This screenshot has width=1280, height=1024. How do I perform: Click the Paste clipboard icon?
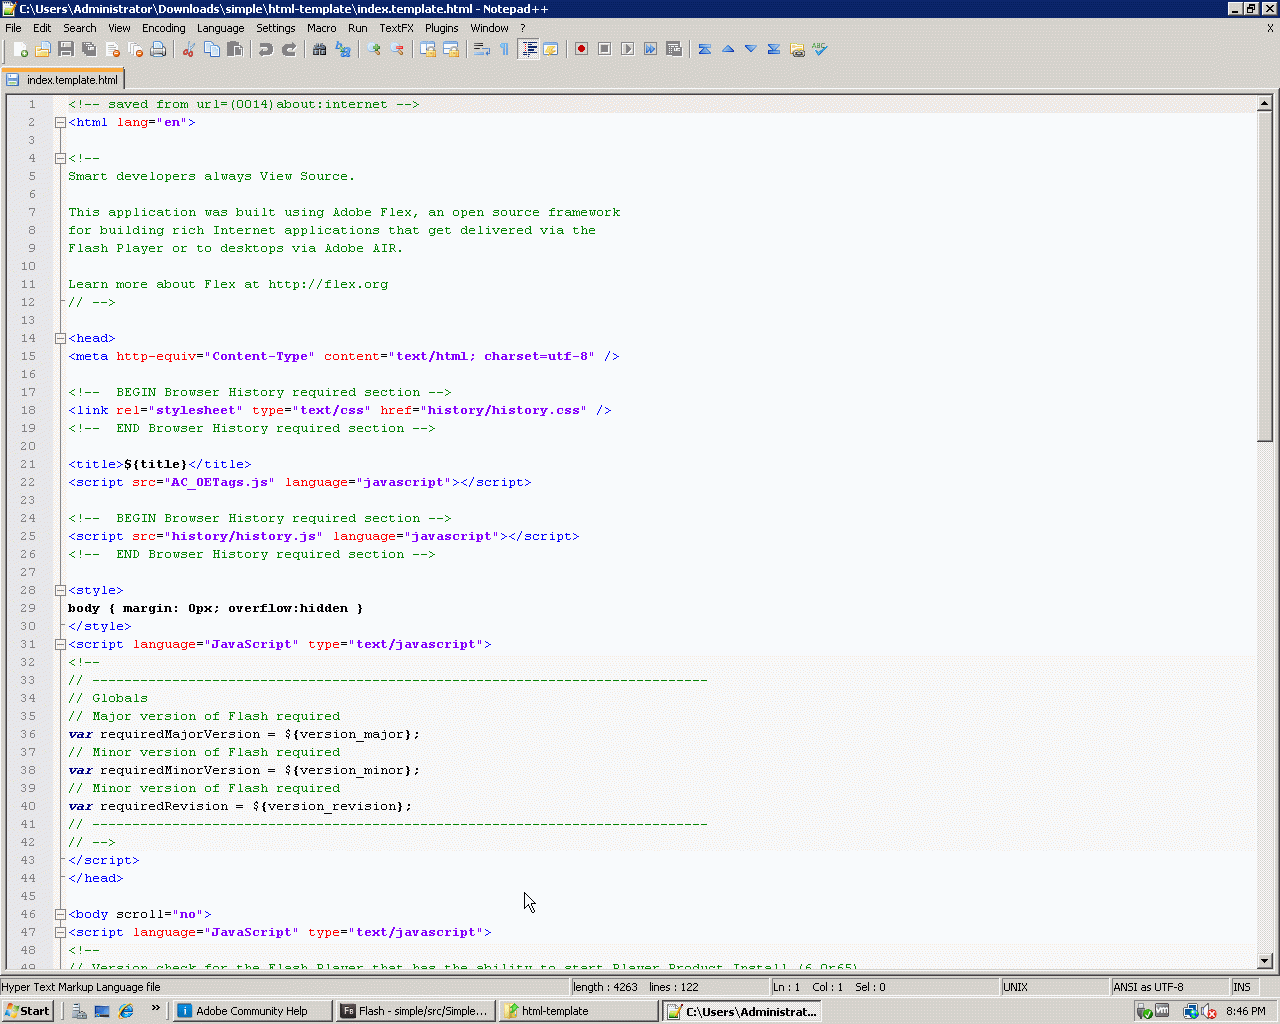pyautogui.click(x=235, y=49)
